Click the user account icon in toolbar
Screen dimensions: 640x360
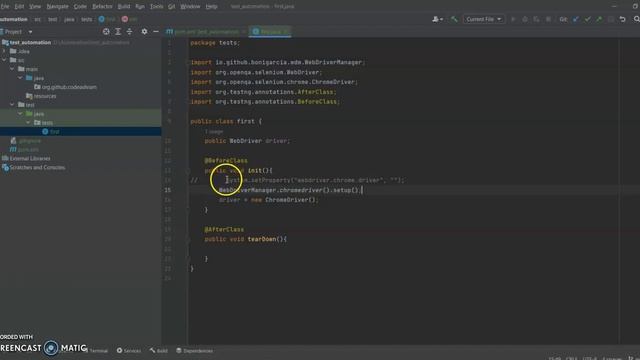[x=437, y=19]
